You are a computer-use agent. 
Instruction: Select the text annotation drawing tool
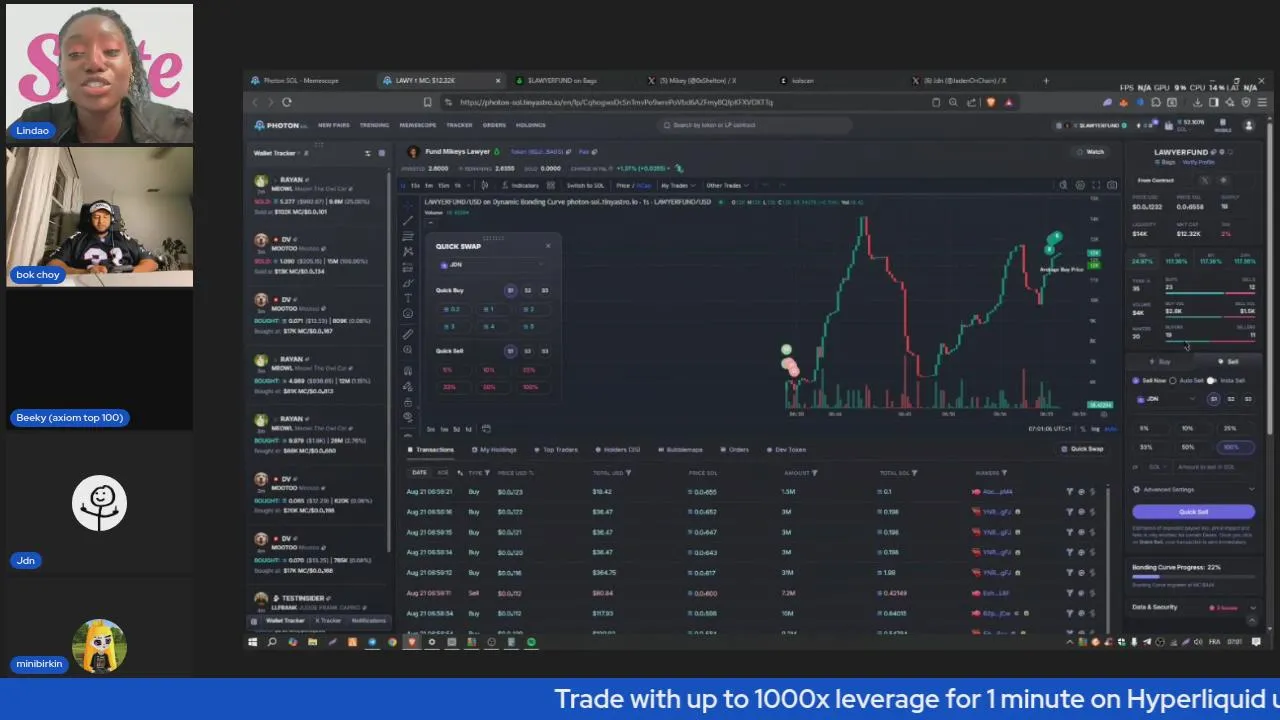click(x=408, y=298)
